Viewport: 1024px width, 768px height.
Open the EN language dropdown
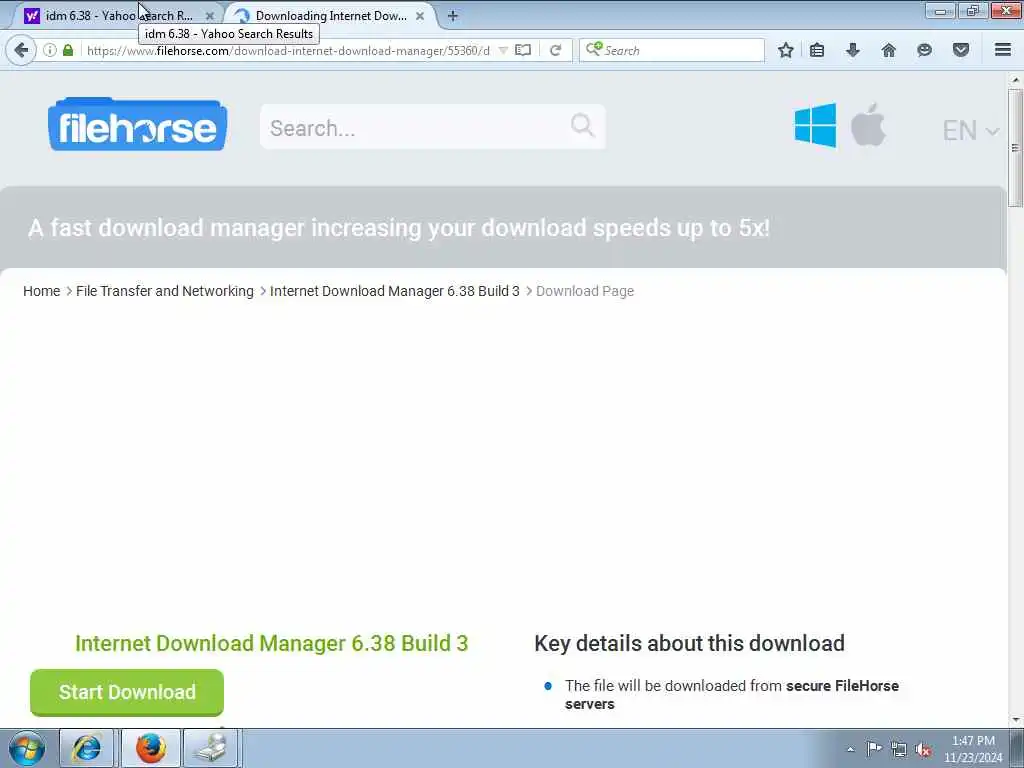970,131
